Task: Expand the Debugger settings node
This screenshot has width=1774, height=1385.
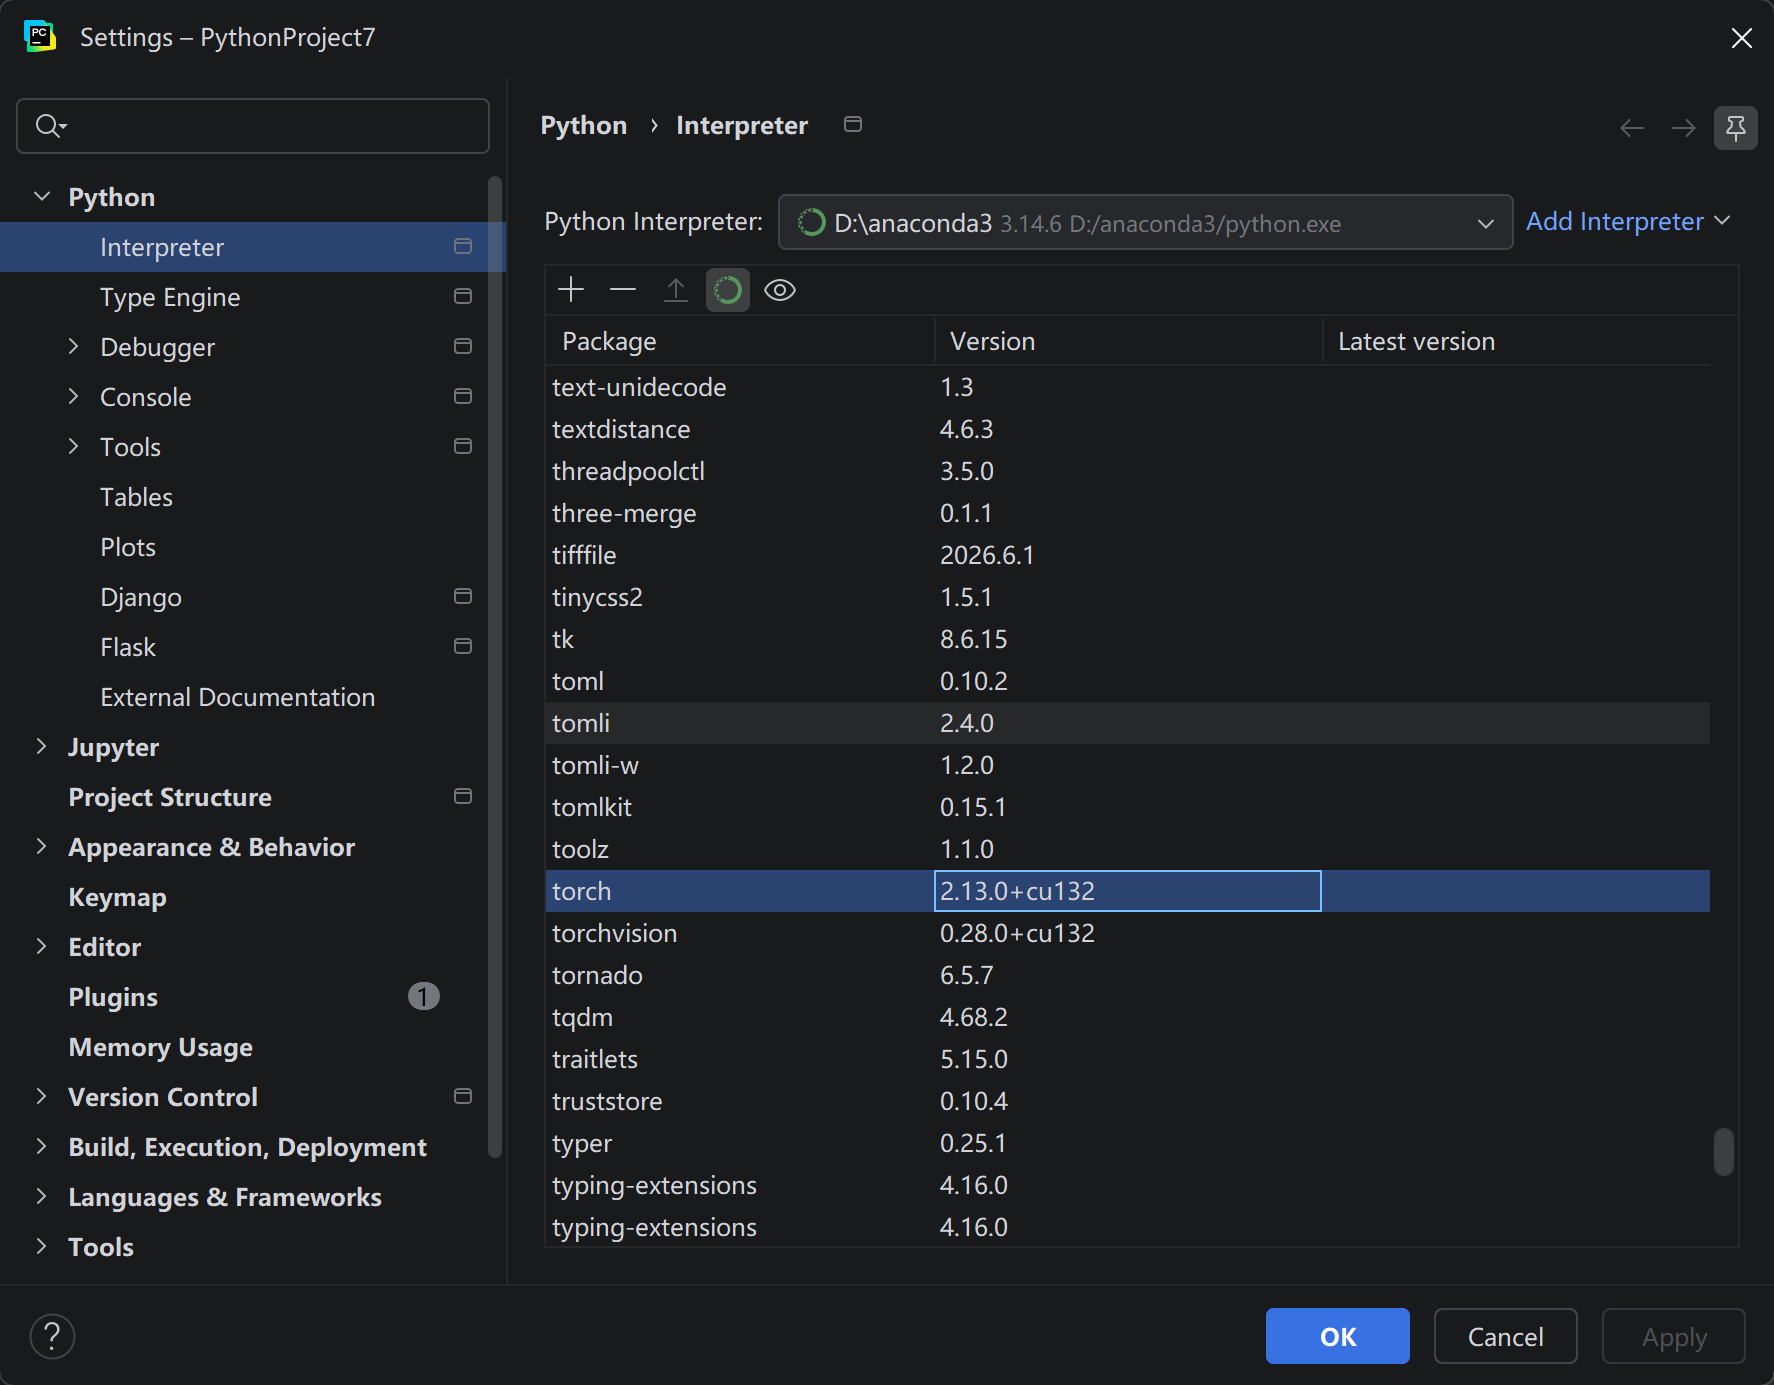Action: point(73,346)
